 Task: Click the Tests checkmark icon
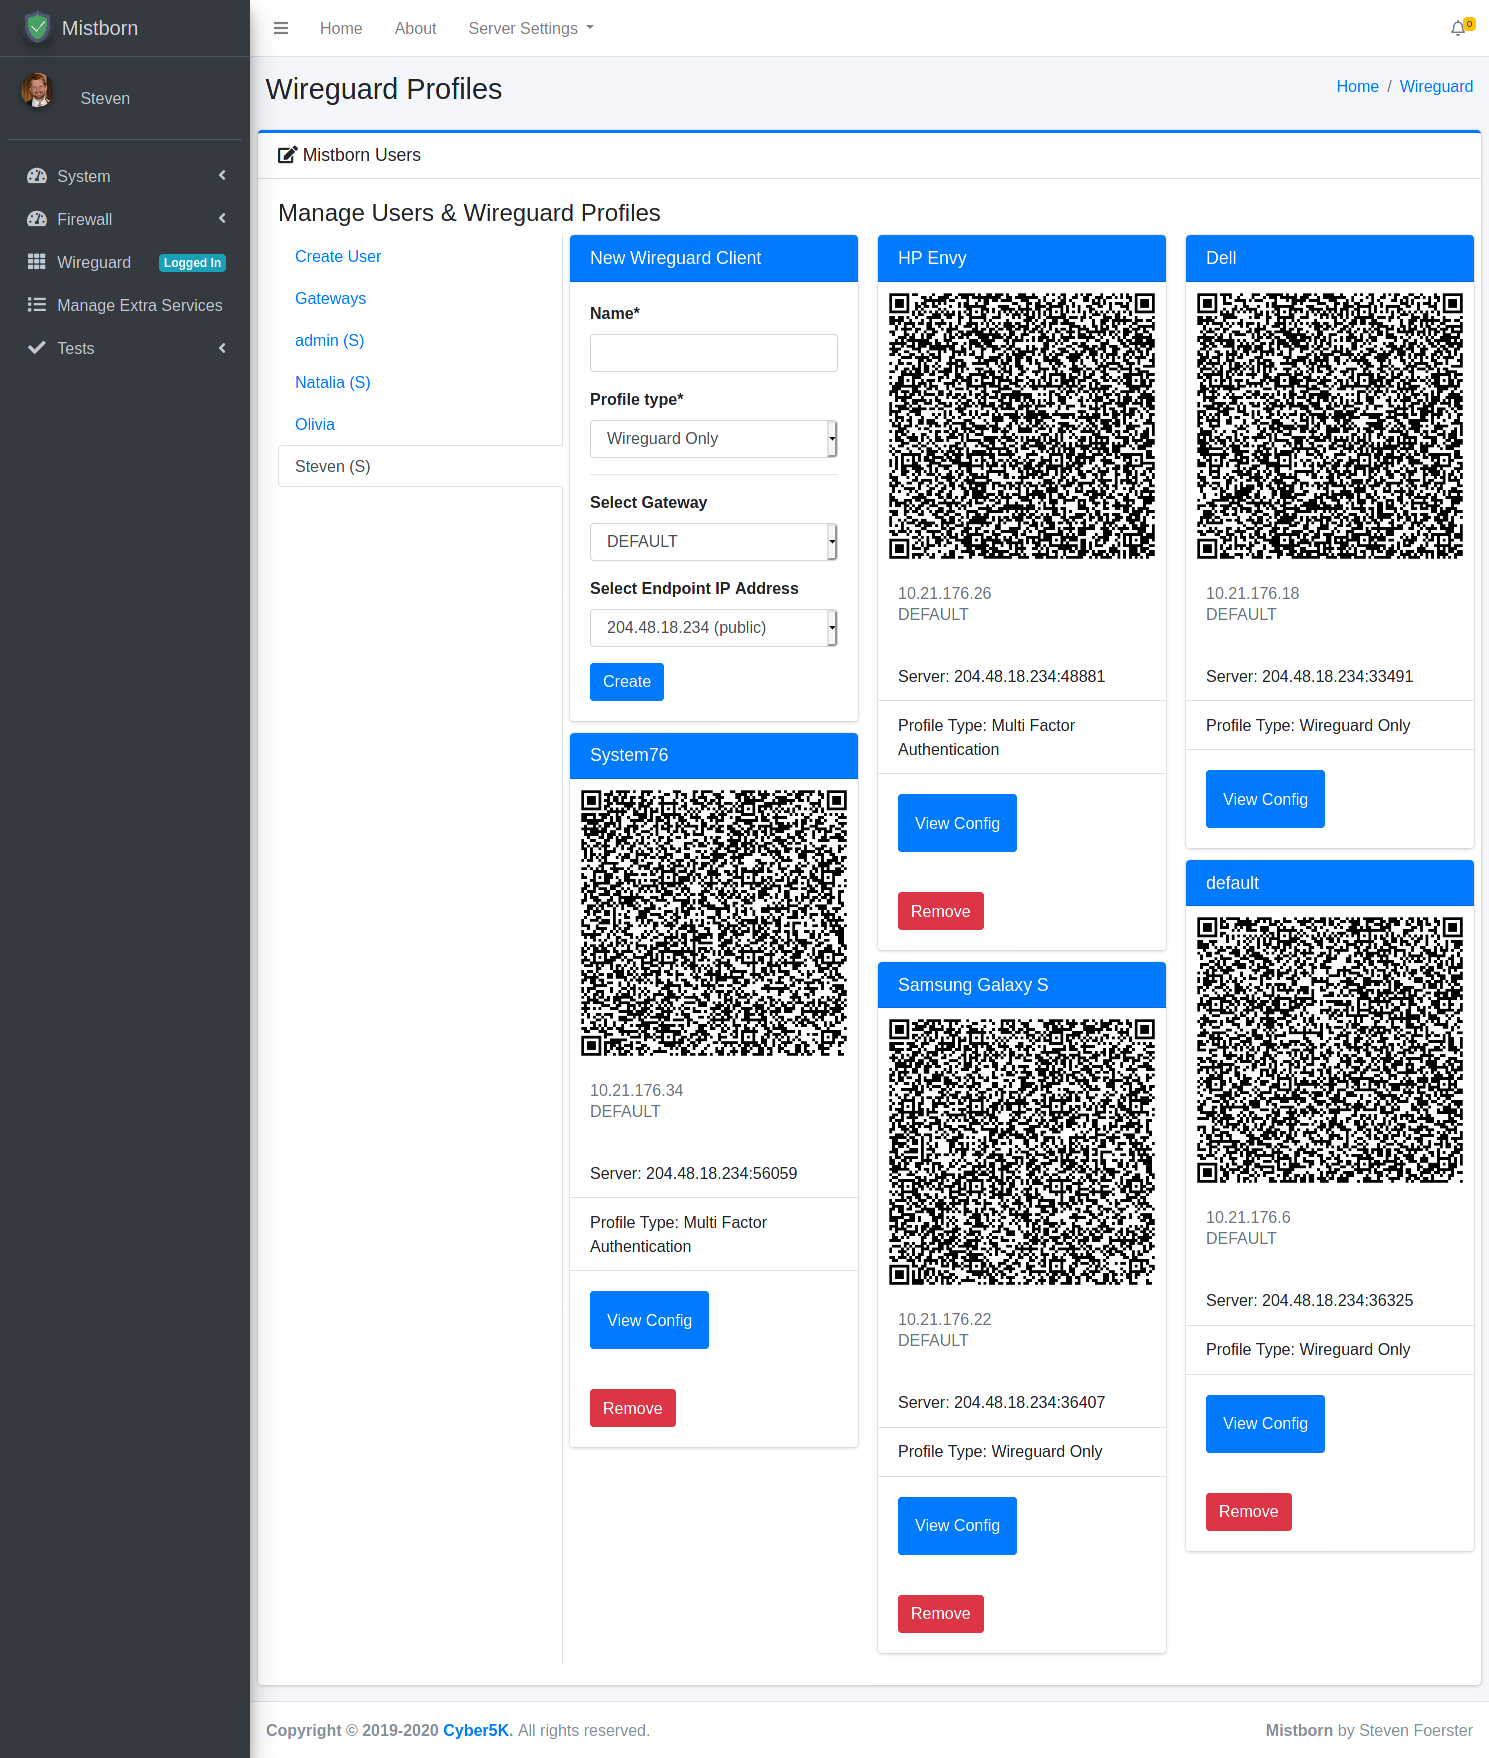point(37,348)
